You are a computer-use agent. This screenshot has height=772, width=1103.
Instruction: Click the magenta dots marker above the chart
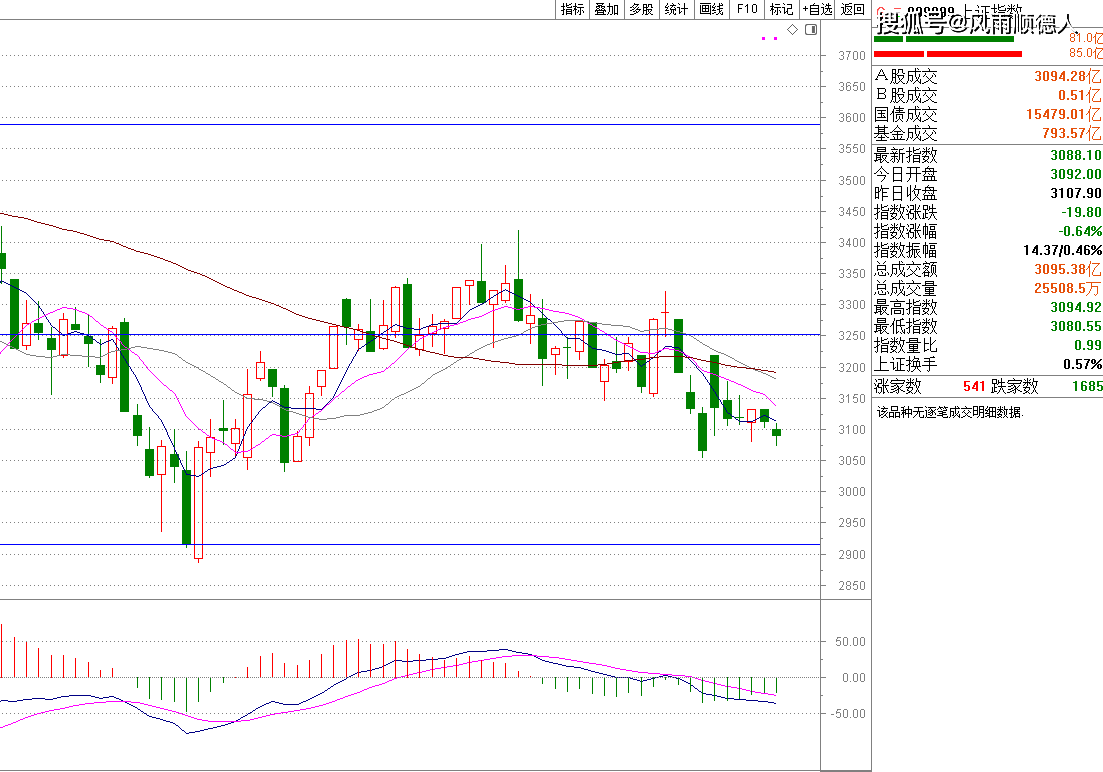[x=769, y=38]
